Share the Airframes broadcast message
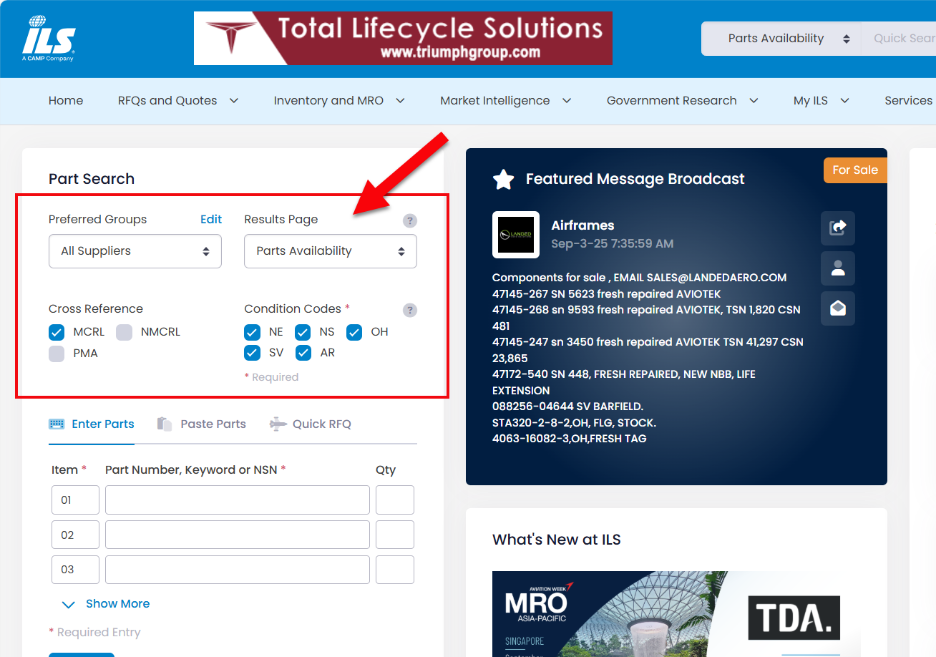Image resolution: width=936 pixels, height=657 pixels. pyautogui.click(x=837, y=228)
